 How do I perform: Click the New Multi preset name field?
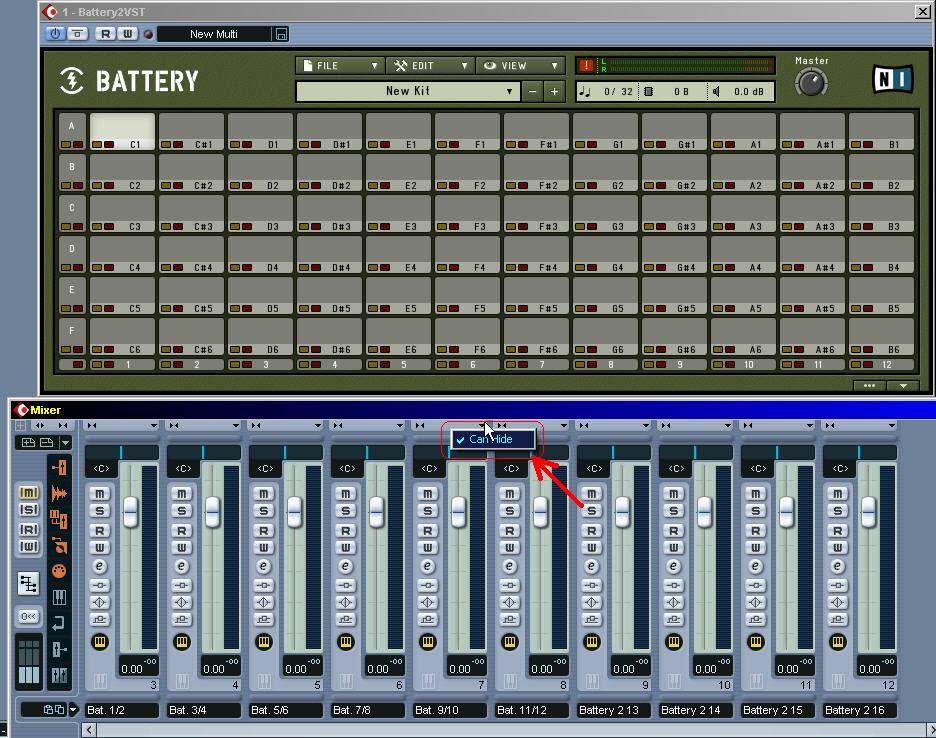tap(214, 34)
